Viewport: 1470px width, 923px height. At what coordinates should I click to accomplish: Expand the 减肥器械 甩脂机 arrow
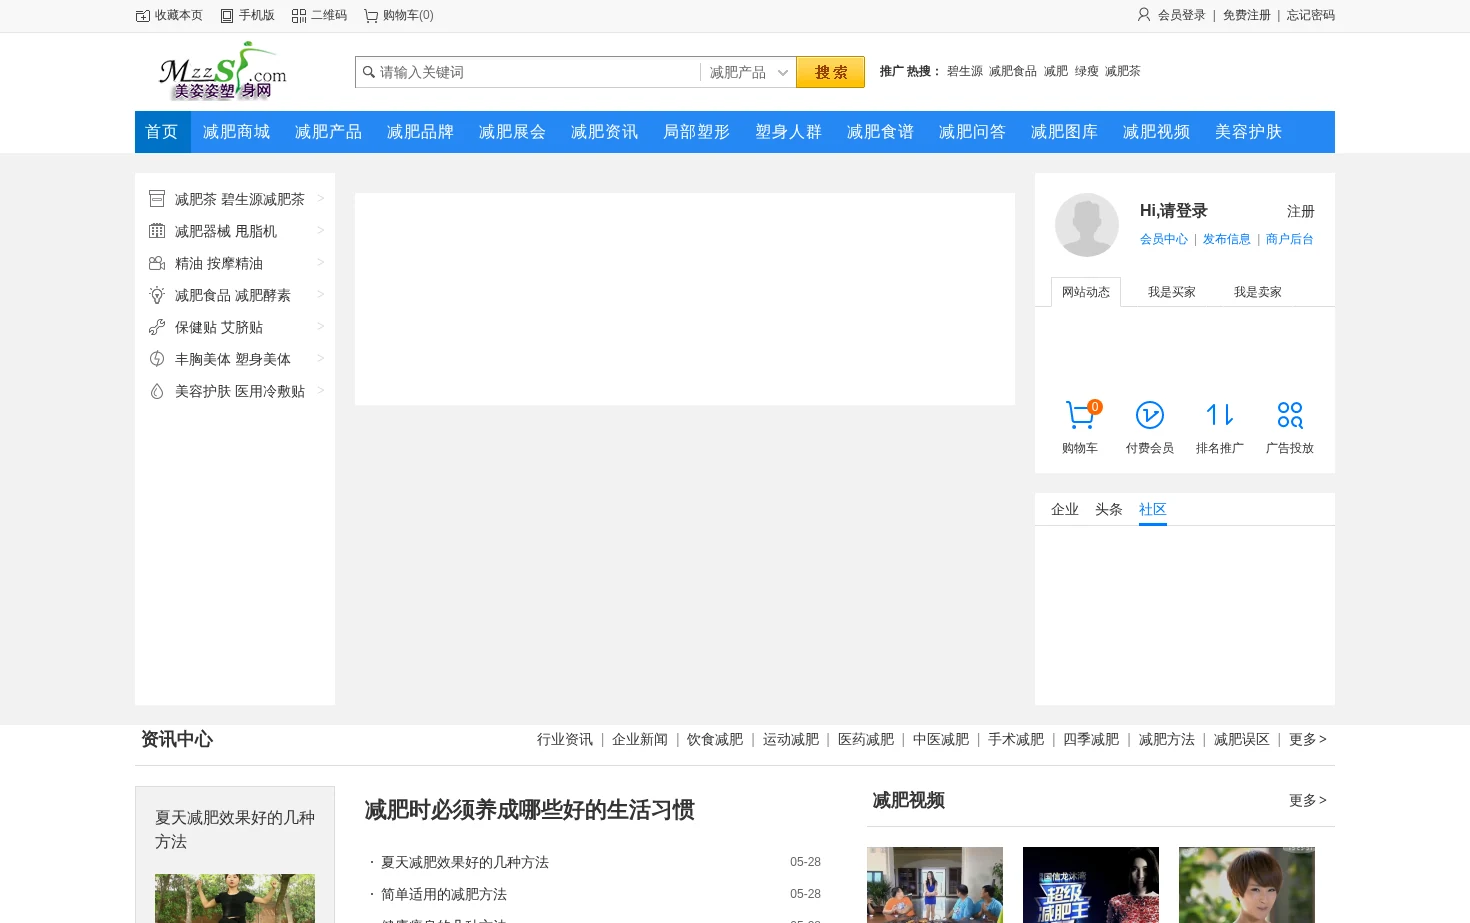coord(321,230)
